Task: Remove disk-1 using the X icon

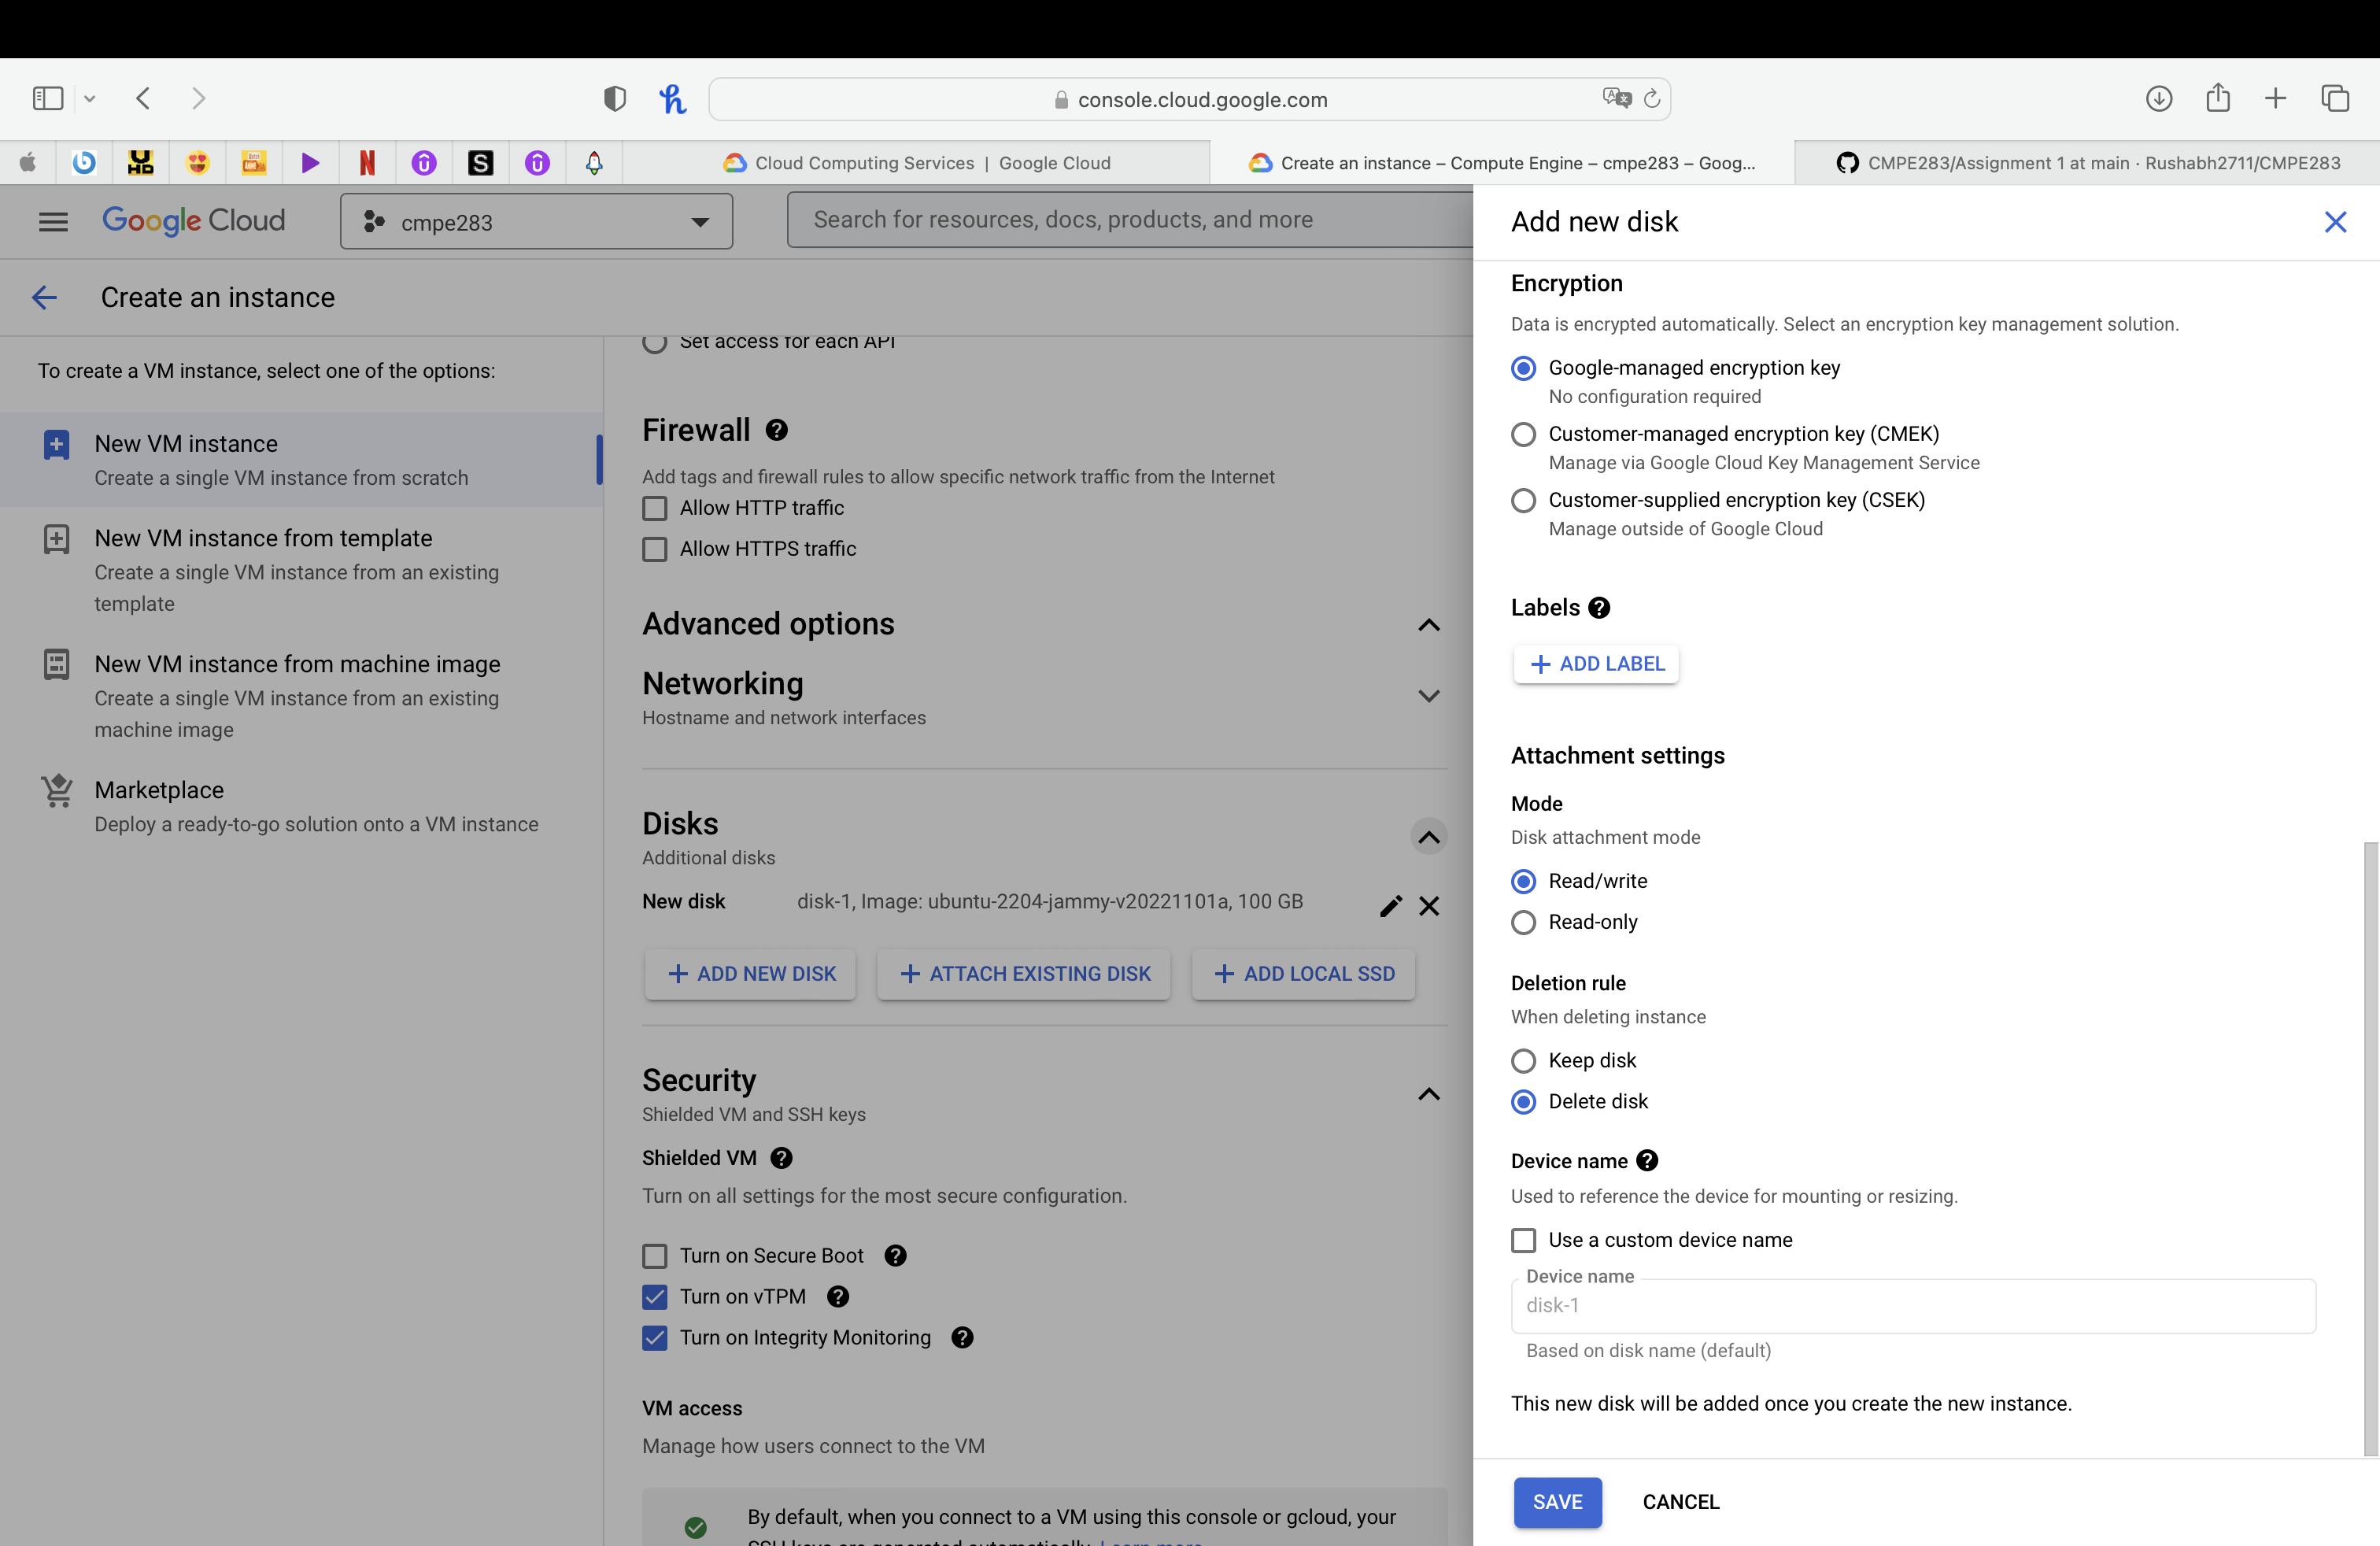Action: click(1429, 906)
